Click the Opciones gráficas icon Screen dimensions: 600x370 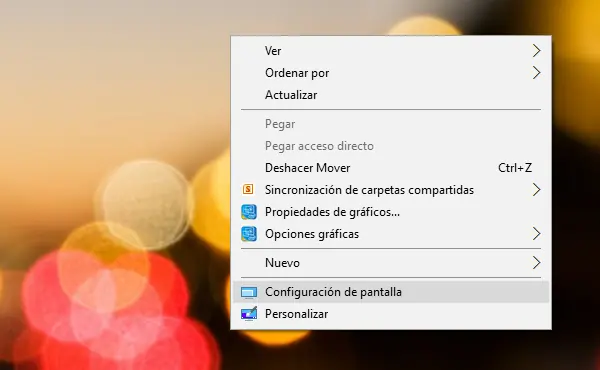tap(249, 234)
